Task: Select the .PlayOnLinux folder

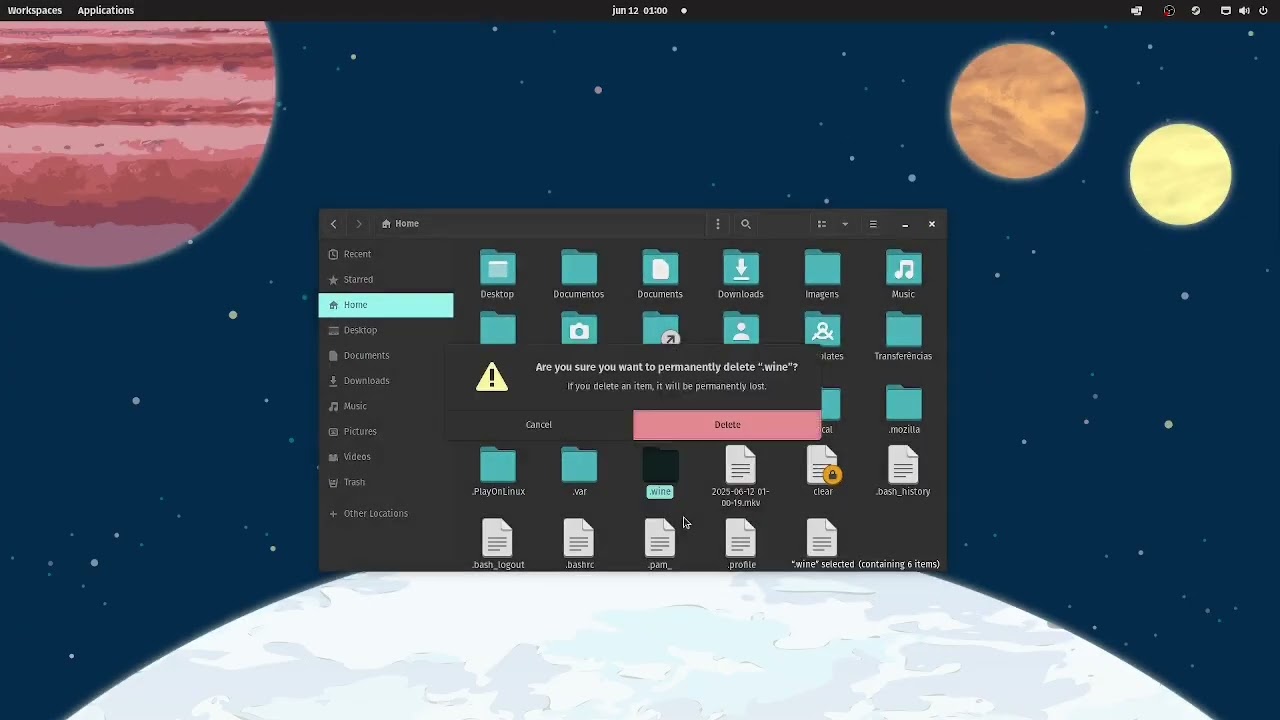Action: 497,466
